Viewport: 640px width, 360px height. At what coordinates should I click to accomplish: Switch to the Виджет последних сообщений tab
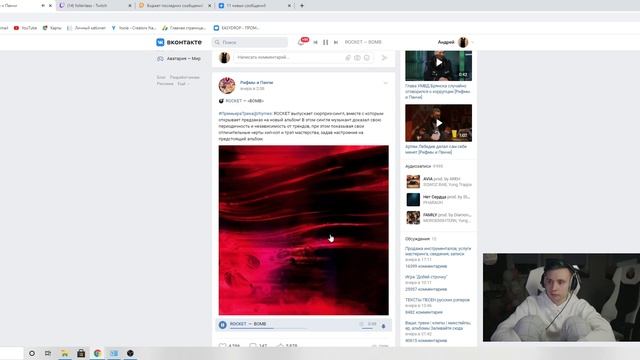[x=175, y=6]
